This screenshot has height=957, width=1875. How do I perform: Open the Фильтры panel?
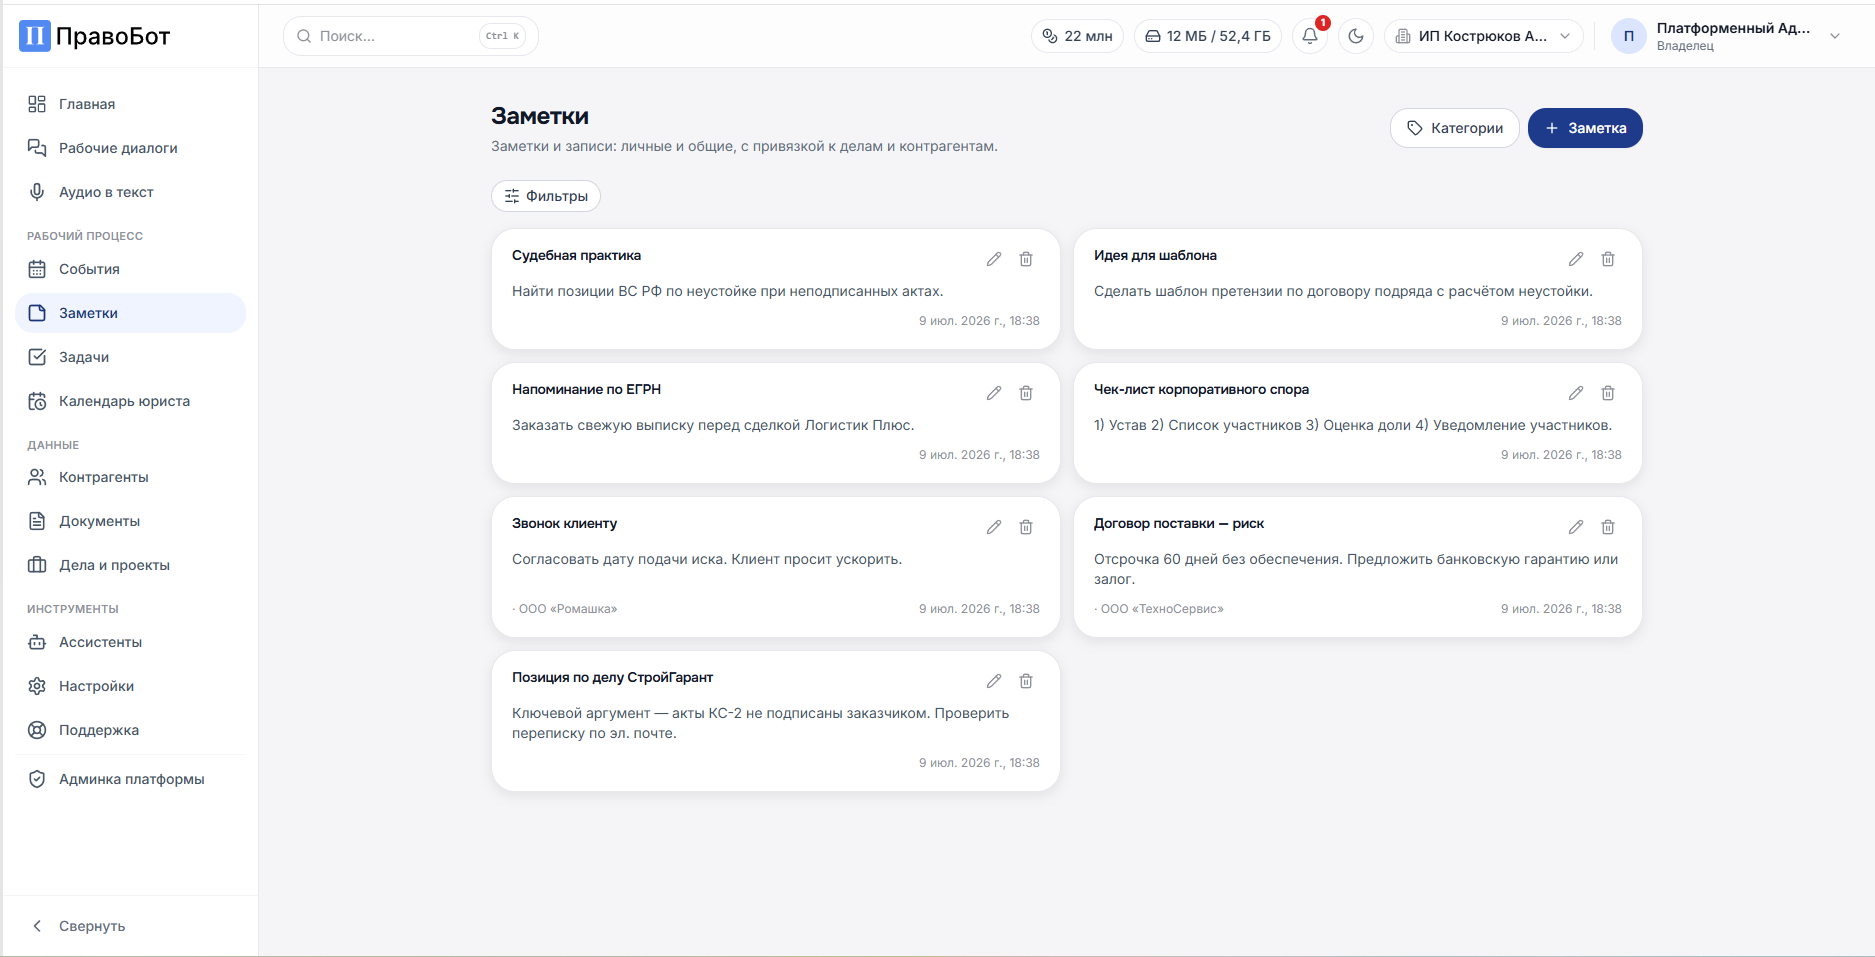[546, 196]
